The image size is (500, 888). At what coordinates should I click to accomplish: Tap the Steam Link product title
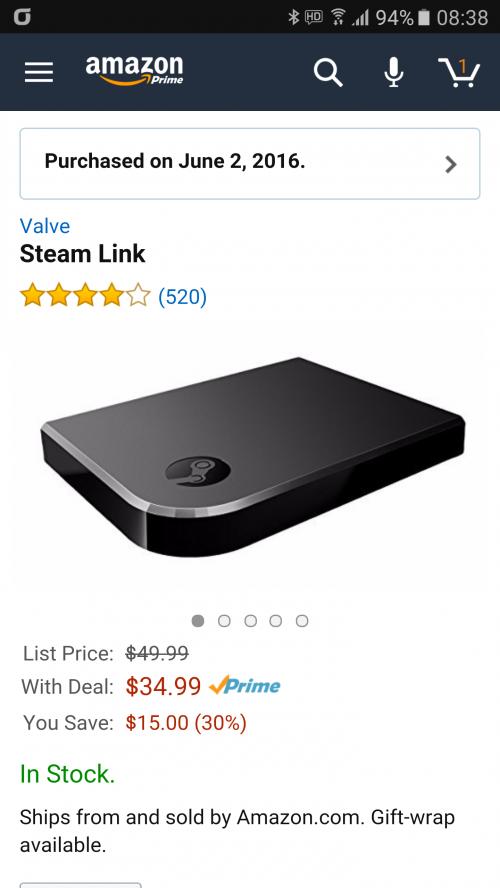(83, 254)
